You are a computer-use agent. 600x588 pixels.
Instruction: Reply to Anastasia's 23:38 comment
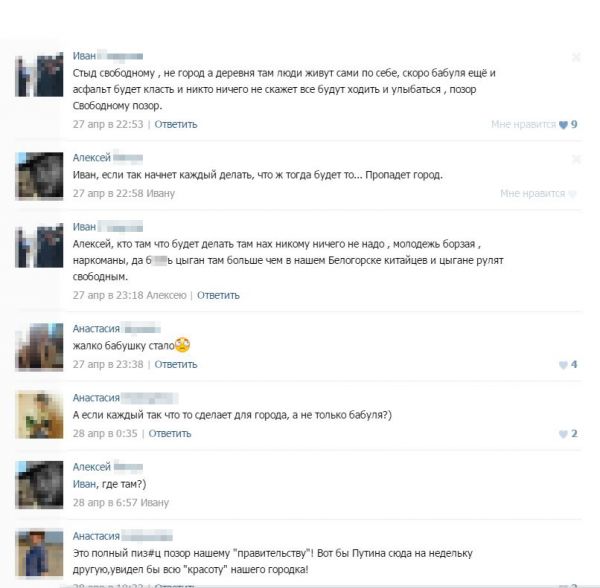tap(176, 364)
